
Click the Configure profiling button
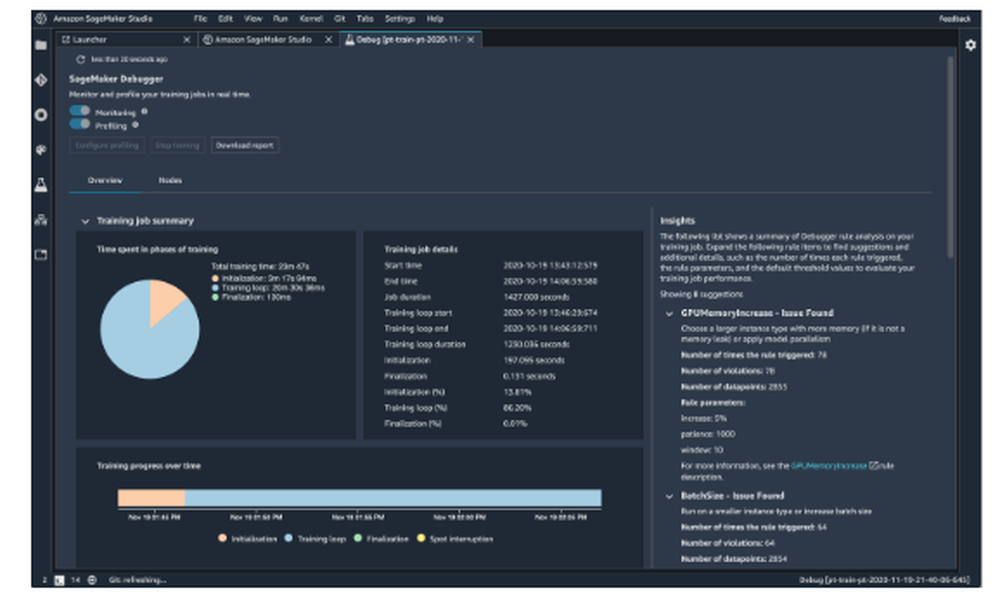[x=107, y=145]
